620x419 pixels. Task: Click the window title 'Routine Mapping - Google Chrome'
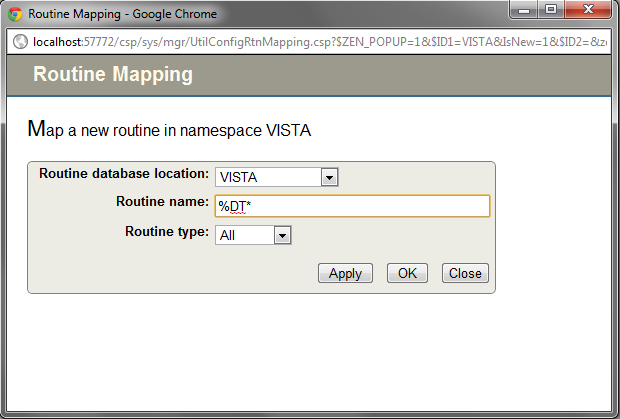tap(122, 15)
